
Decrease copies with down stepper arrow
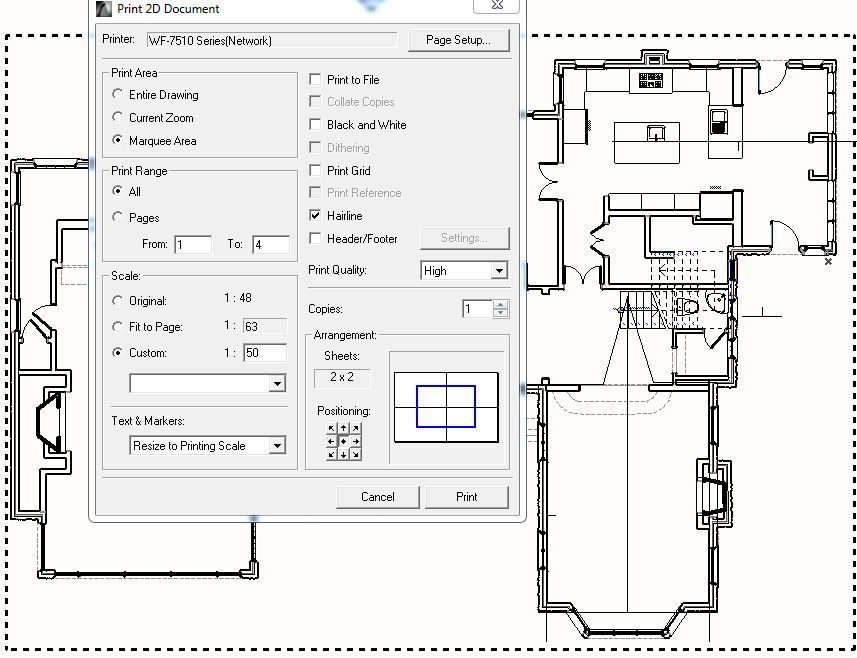click(501, 313)
